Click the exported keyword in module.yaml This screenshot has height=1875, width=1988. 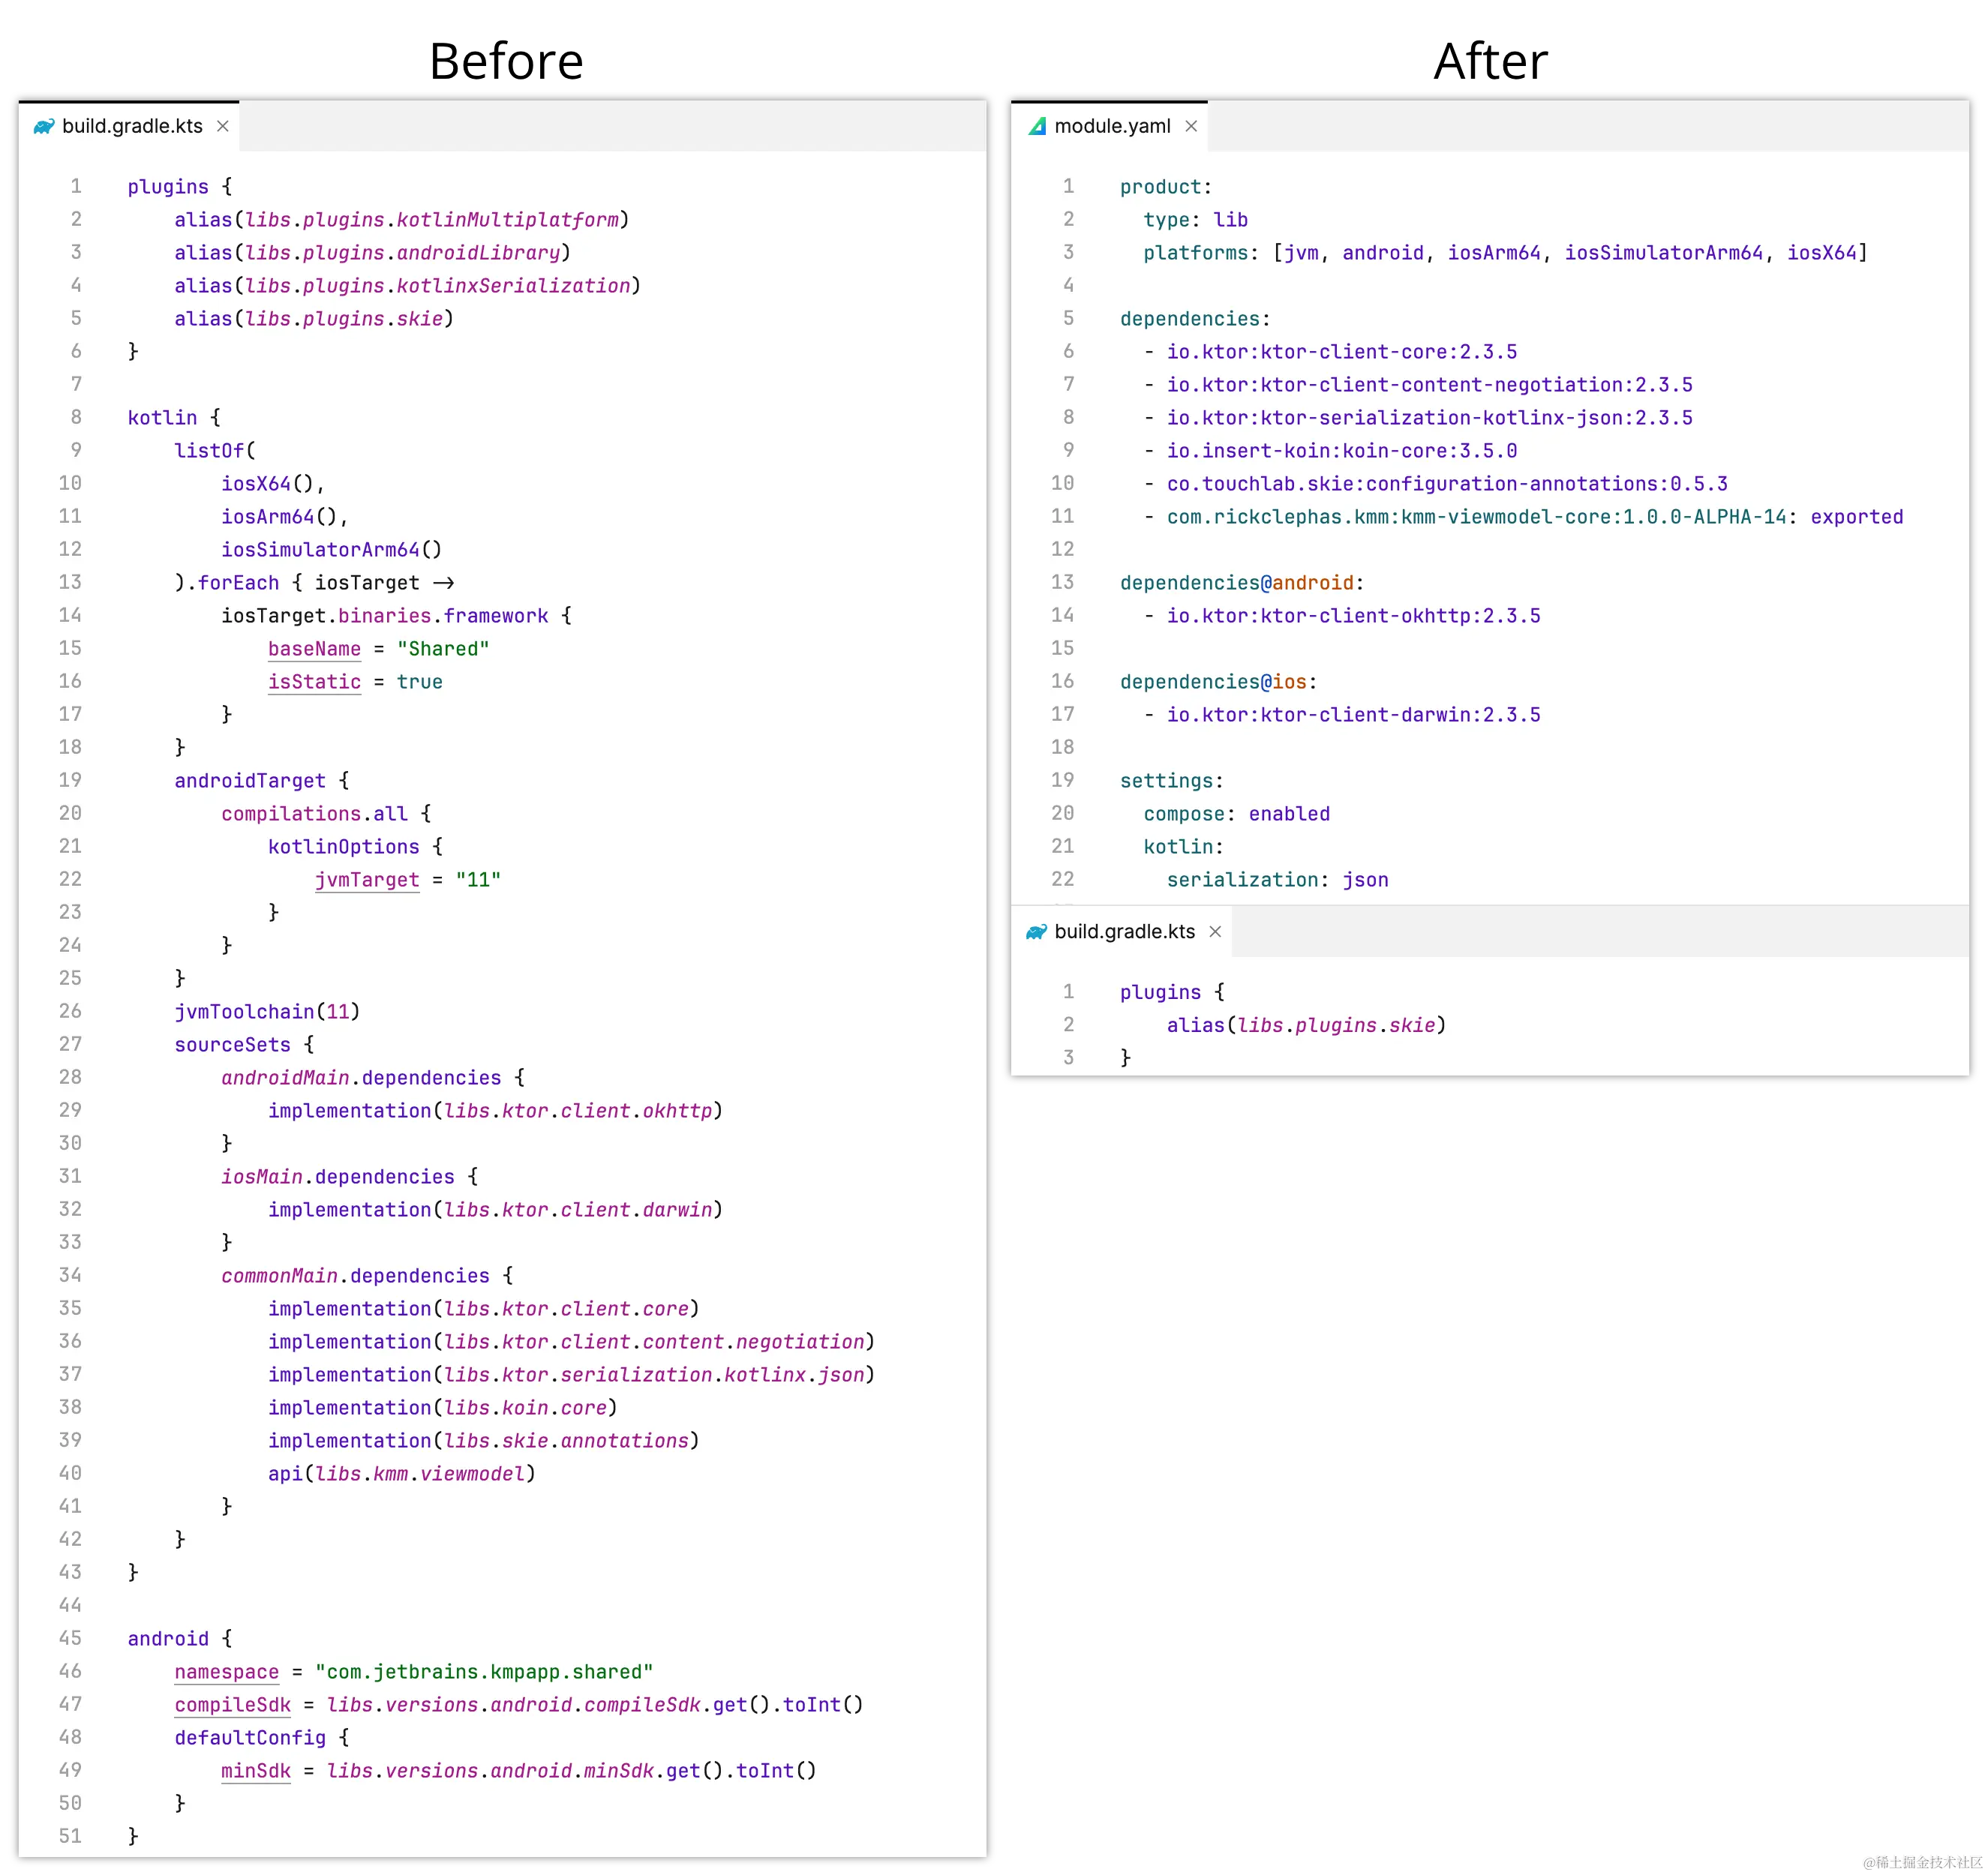(1856, 517)
